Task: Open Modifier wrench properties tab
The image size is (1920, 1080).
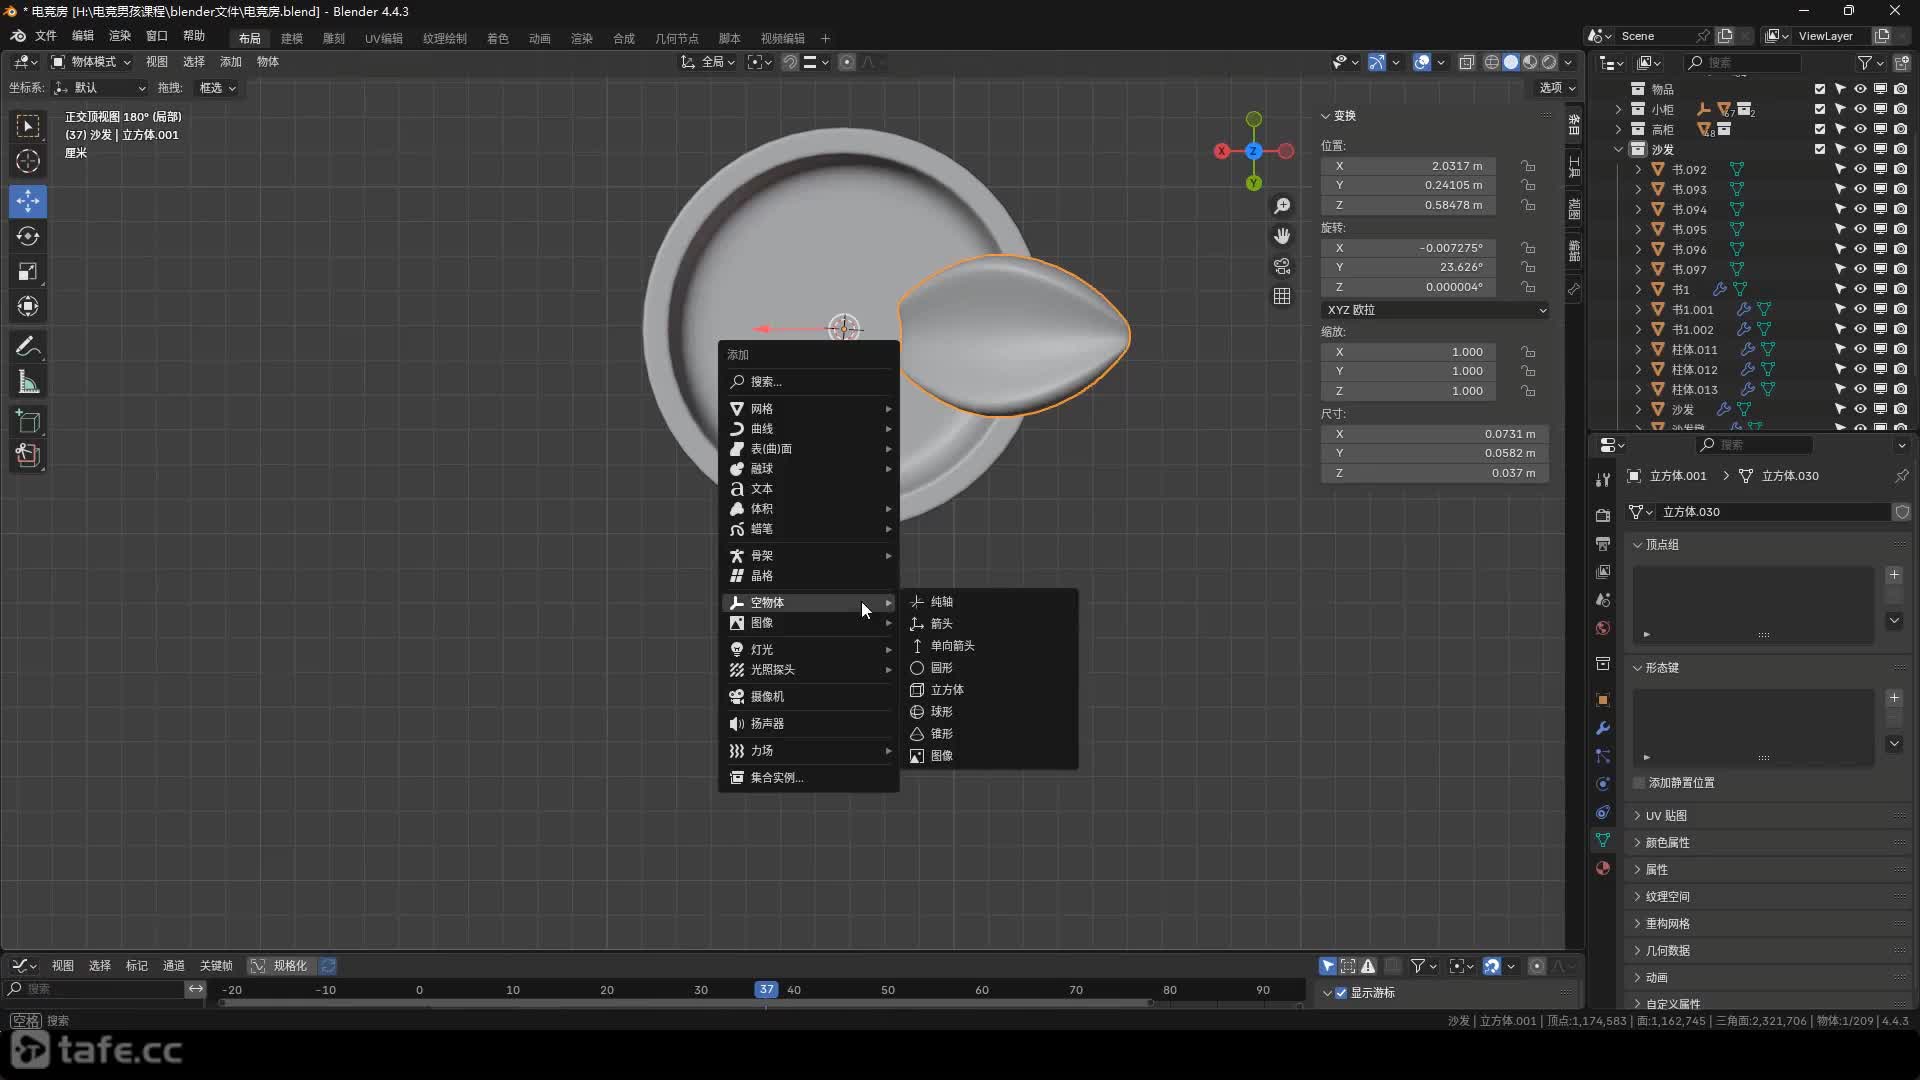Action: coord(1603,728)
